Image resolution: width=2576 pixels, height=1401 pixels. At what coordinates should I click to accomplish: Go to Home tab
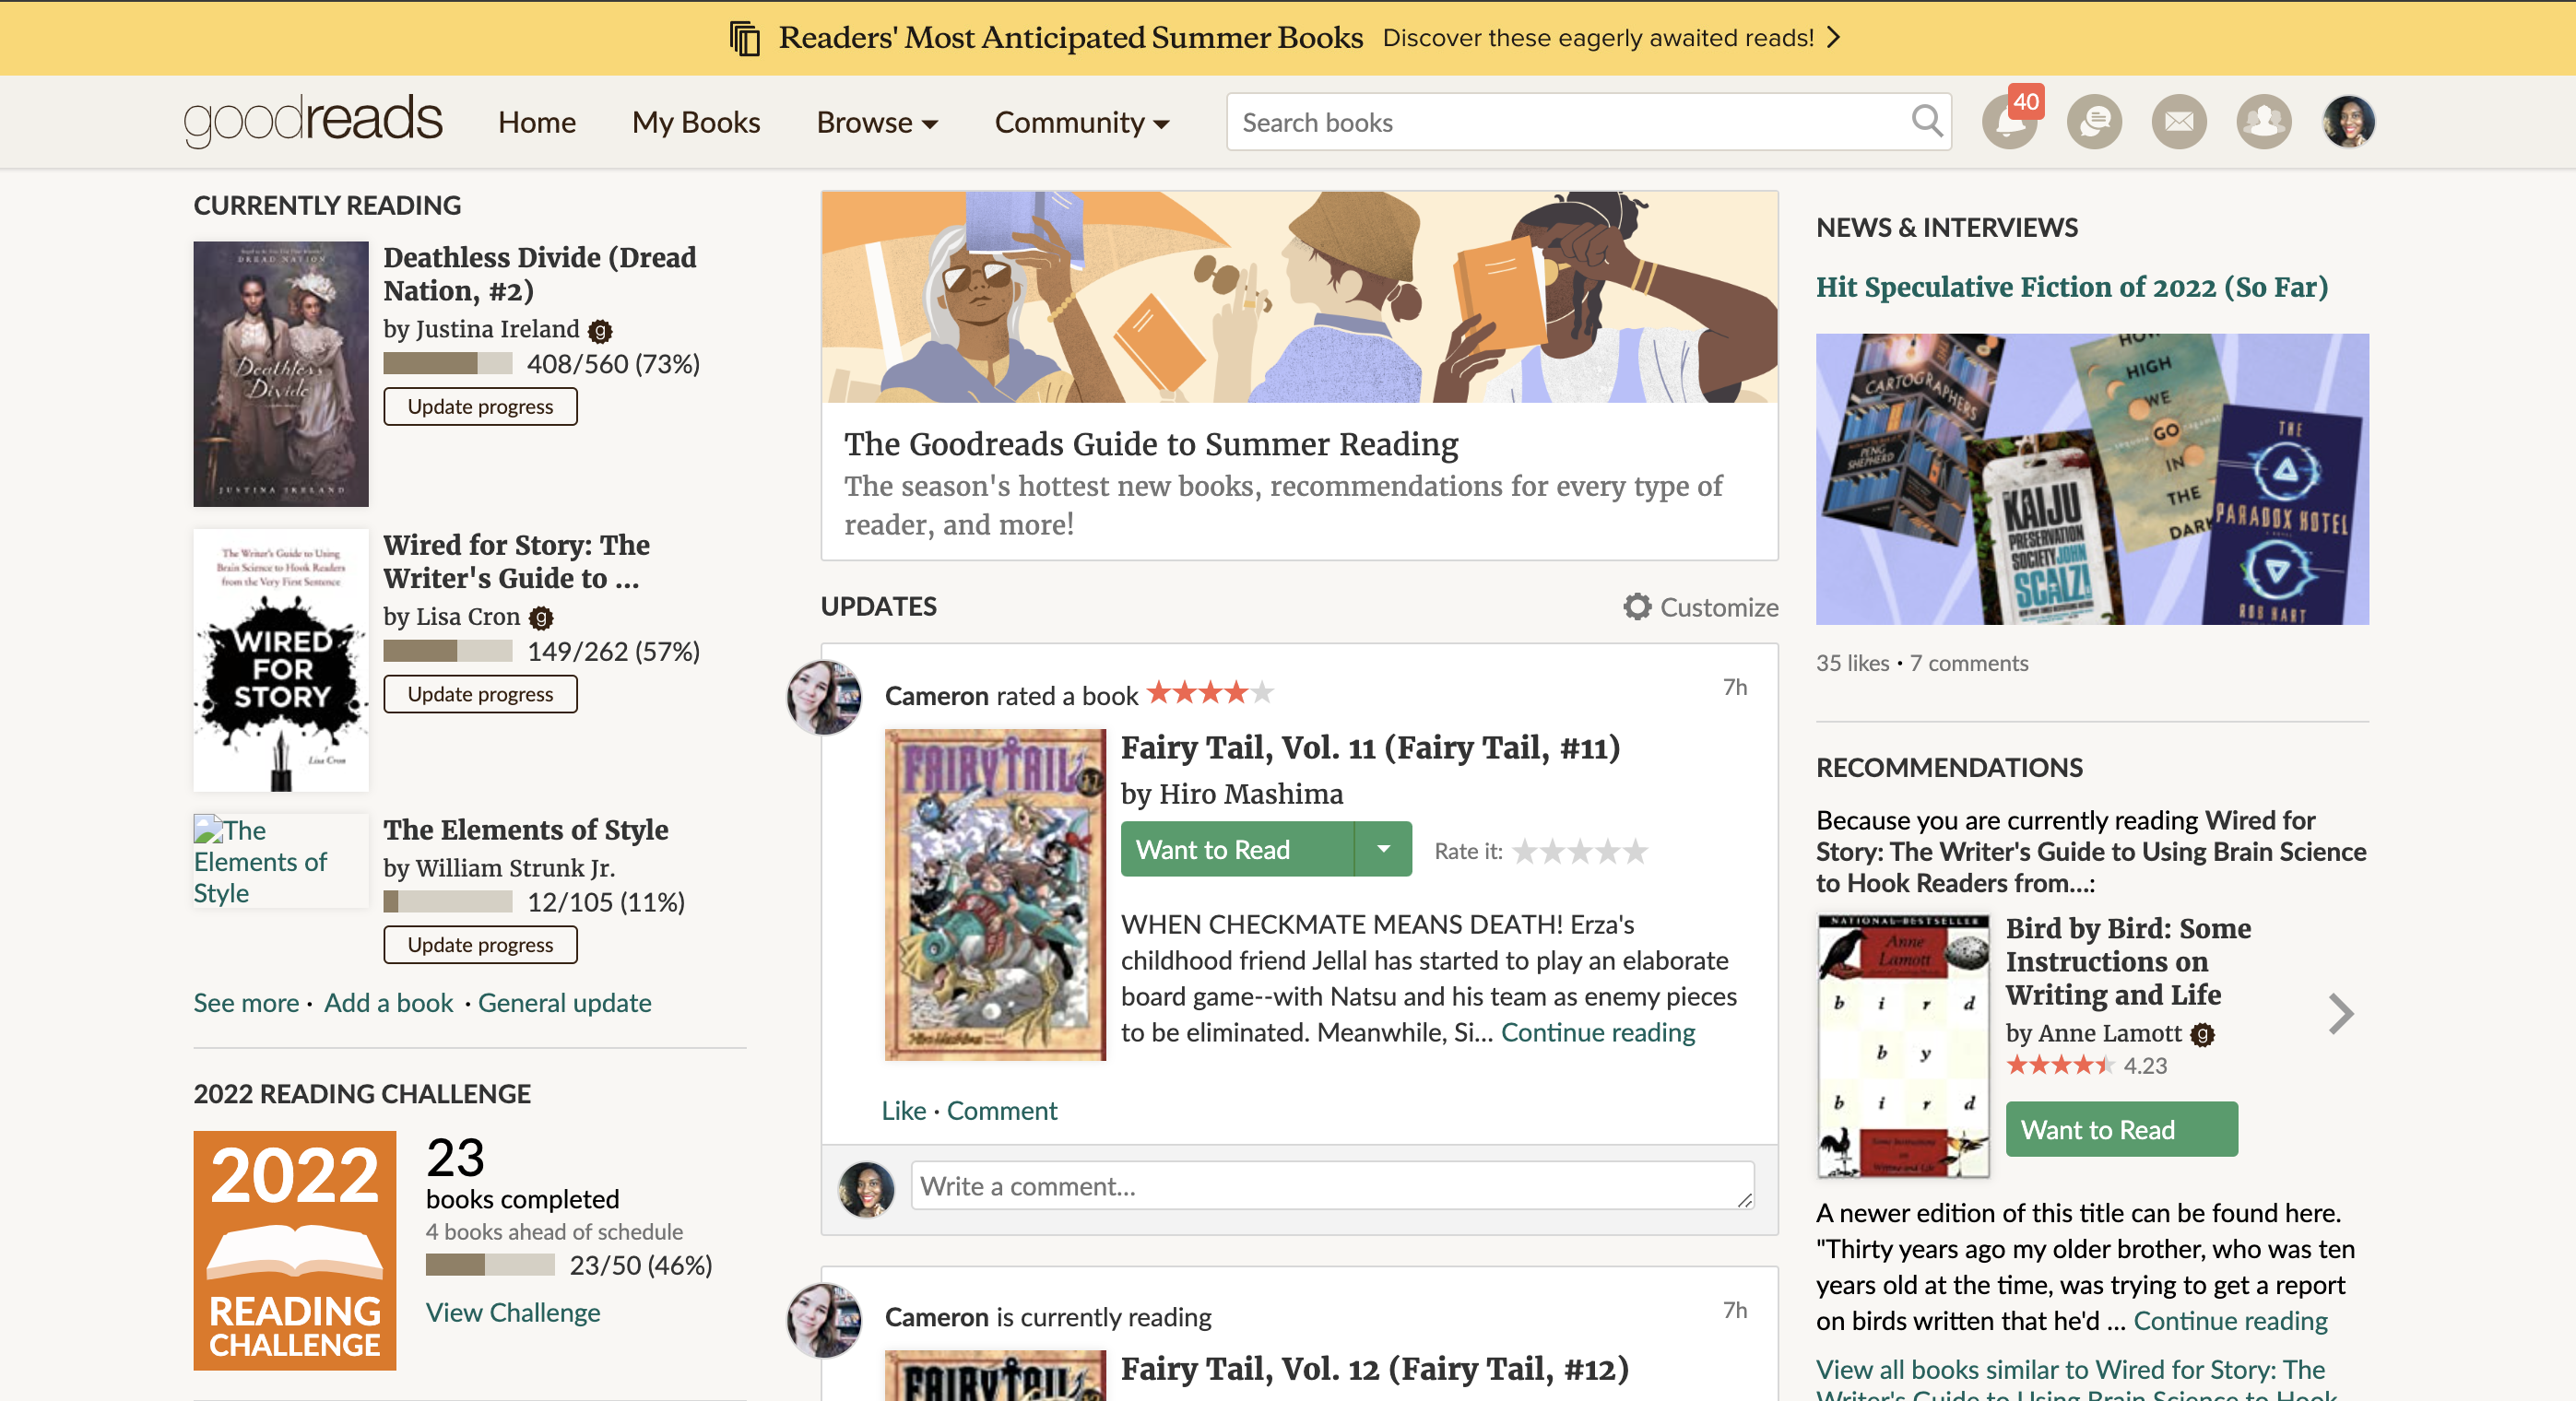[x=537, y=123]
